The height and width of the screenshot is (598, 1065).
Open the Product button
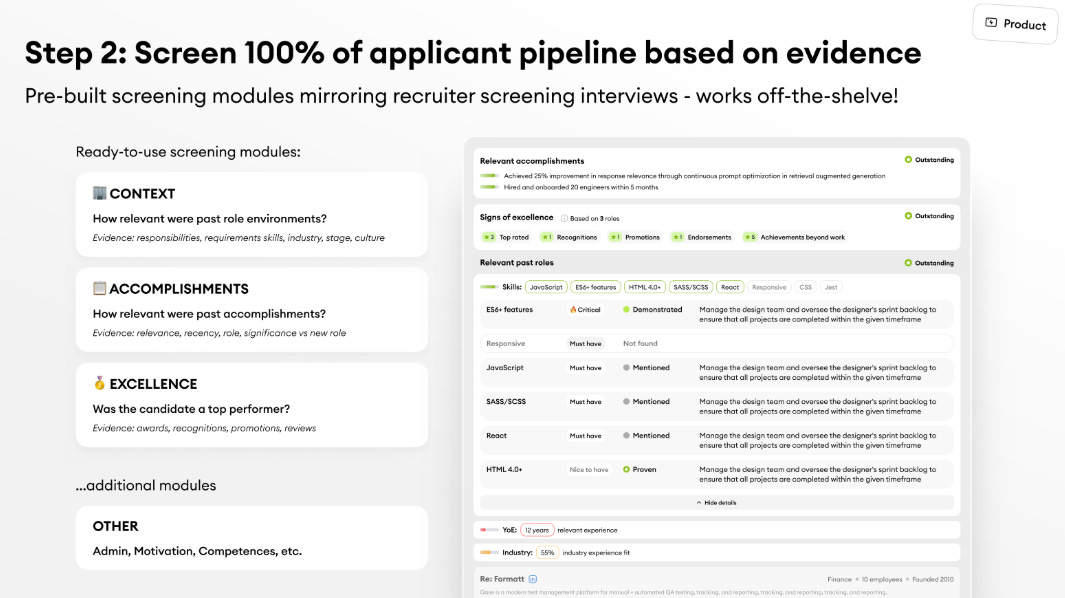click(1015, 24)
